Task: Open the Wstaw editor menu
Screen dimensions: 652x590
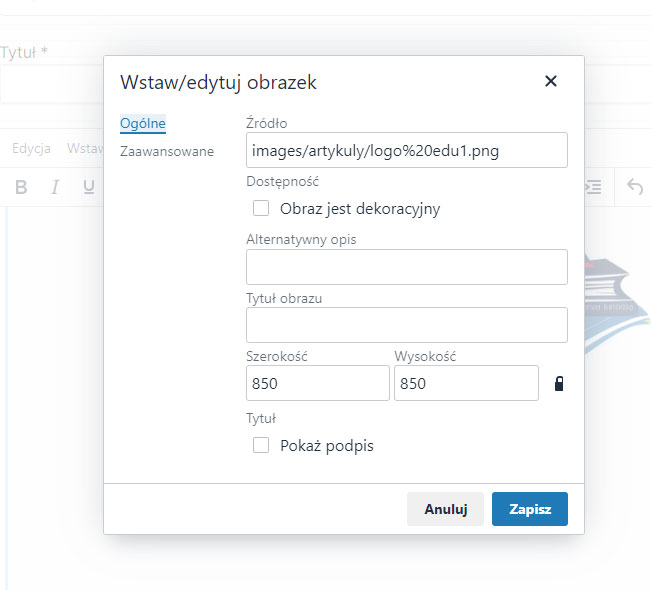Action: [85, 148]
